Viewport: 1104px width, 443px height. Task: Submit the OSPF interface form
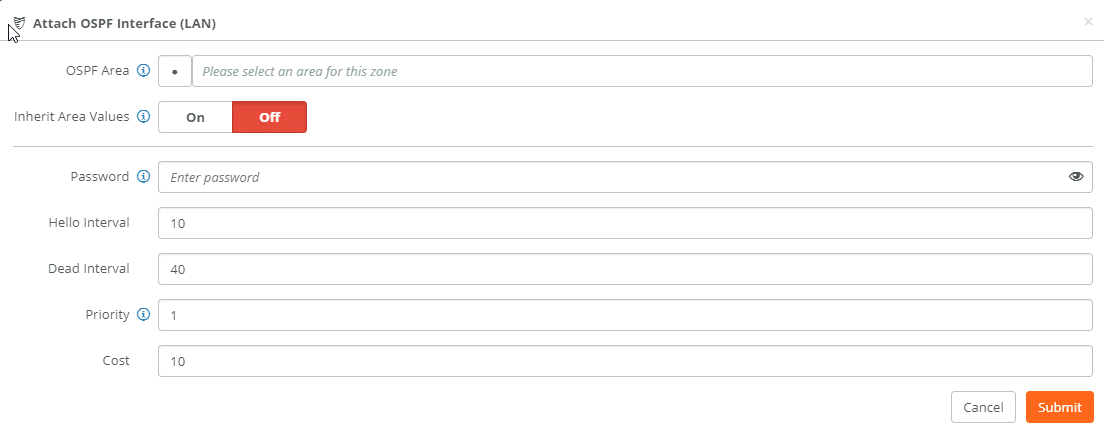click(1059, 407)
